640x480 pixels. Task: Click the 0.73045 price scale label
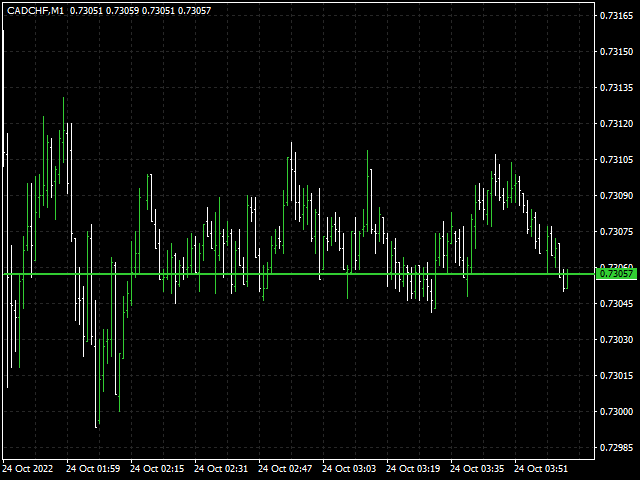click(616, 303)
